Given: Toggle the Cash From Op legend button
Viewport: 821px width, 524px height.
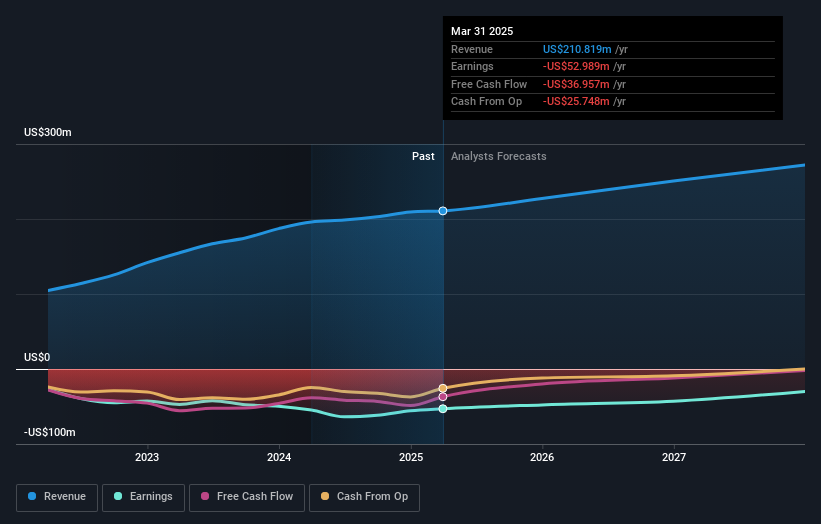Looking at the screenshot, I should (x=364, y=497).
